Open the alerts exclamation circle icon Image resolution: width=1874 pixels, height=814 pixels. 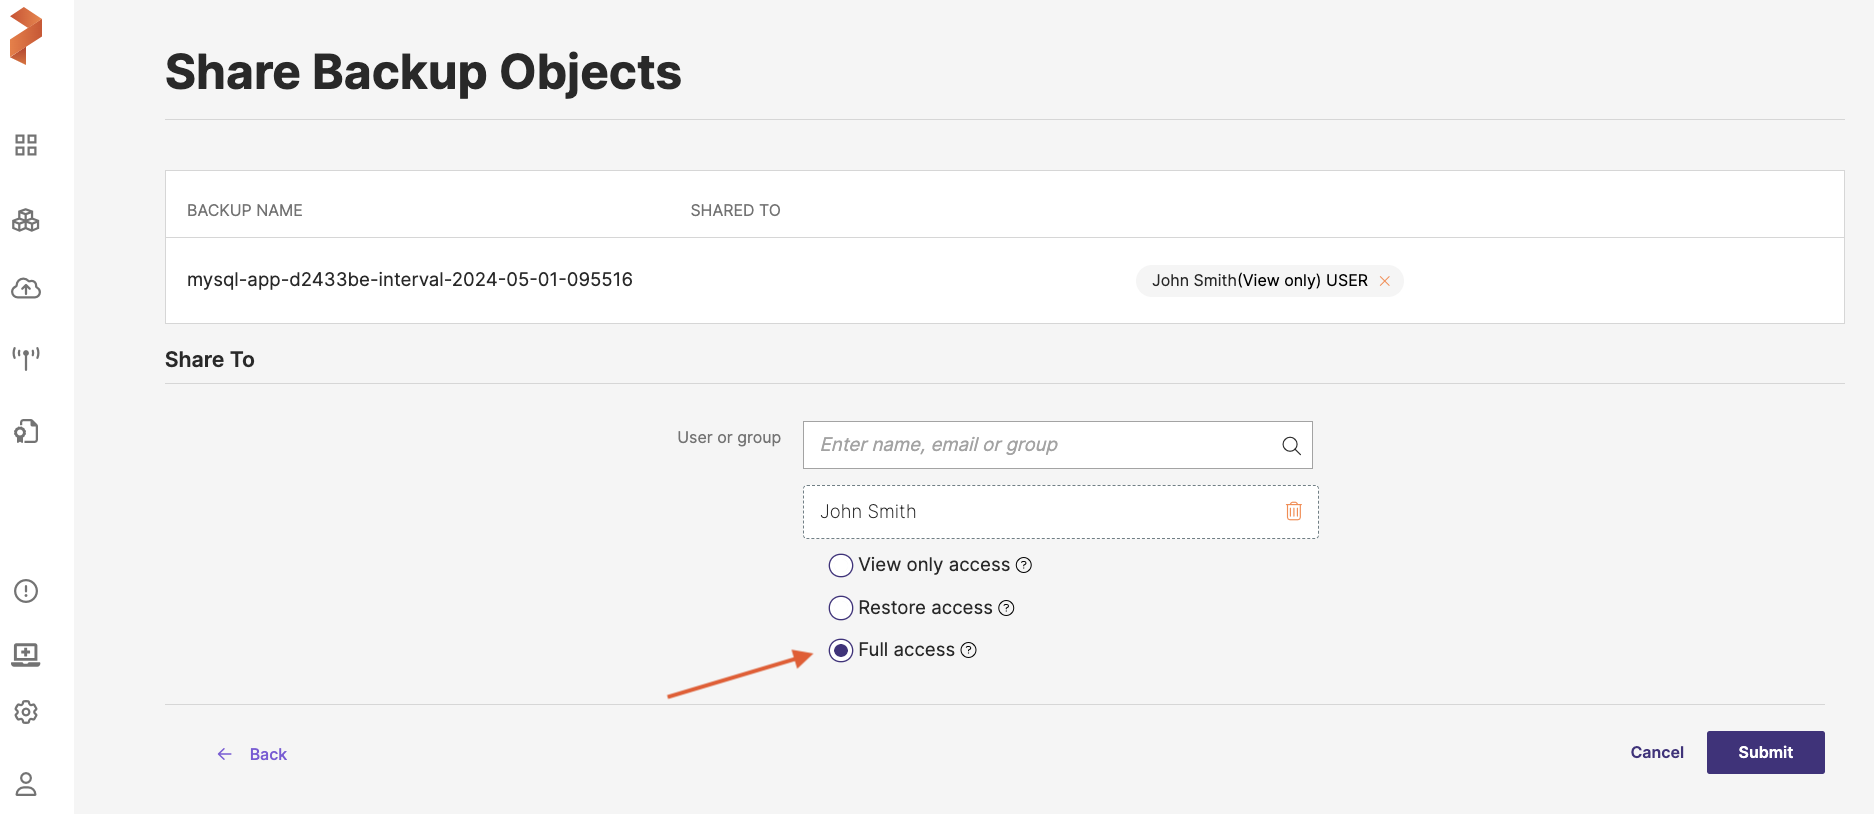[x=26, y=591]
